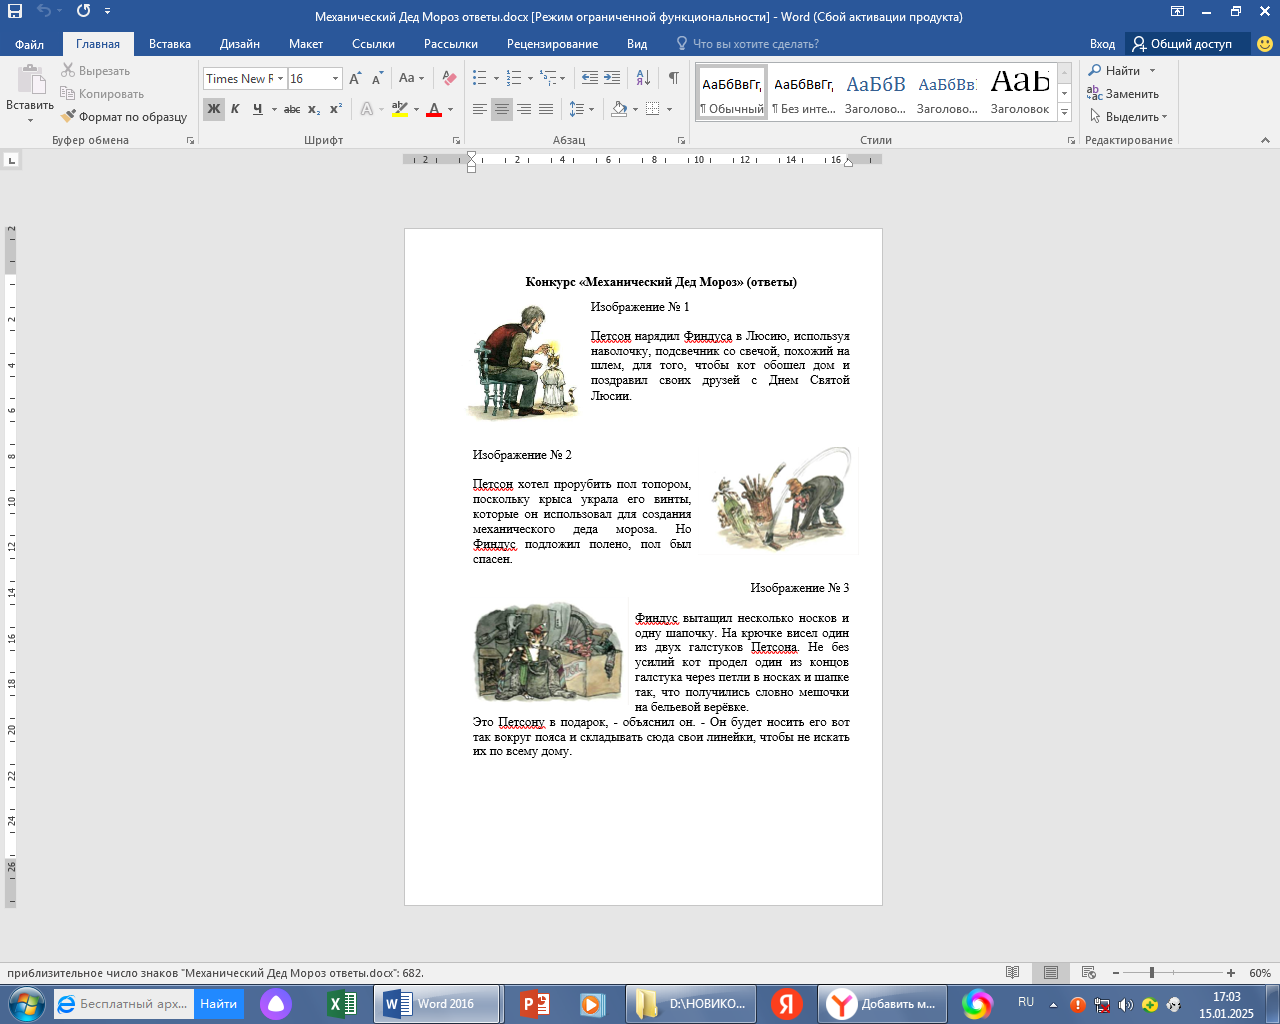Viewport: 1280px width, 1024px height.
Task: Clear all formatting with eraser icon
Action: (449, 78)
